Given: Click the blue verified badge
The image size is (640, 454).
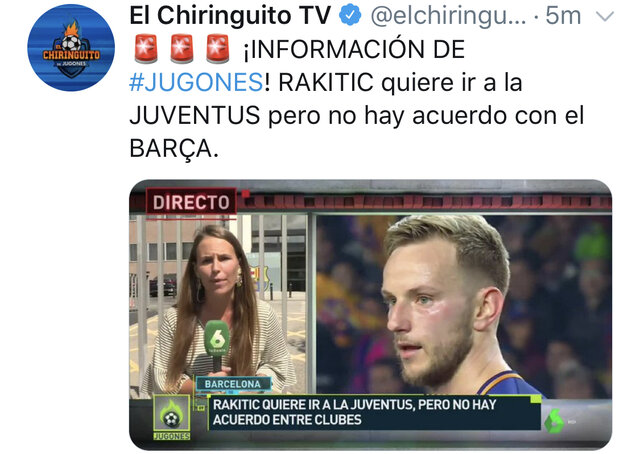Looking at the screenshot, I should [350, 15].
